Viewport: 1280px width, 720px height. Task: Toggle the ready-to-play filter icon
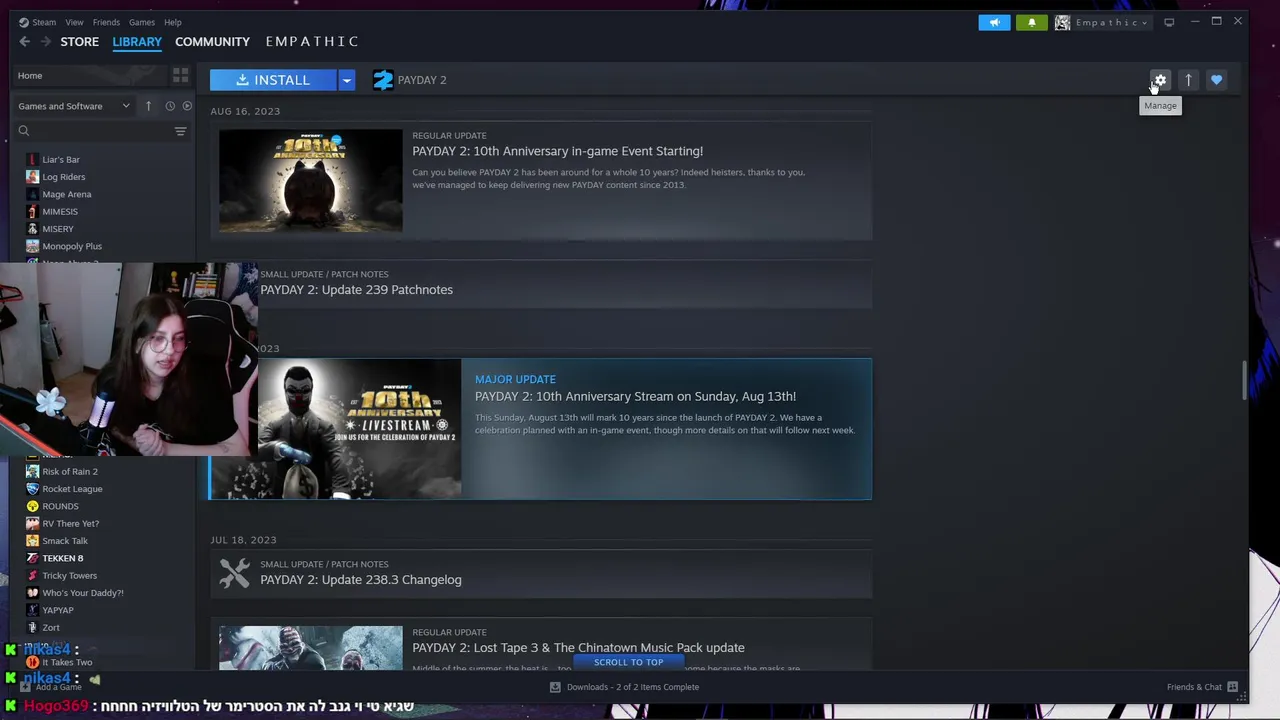point(186,106)
